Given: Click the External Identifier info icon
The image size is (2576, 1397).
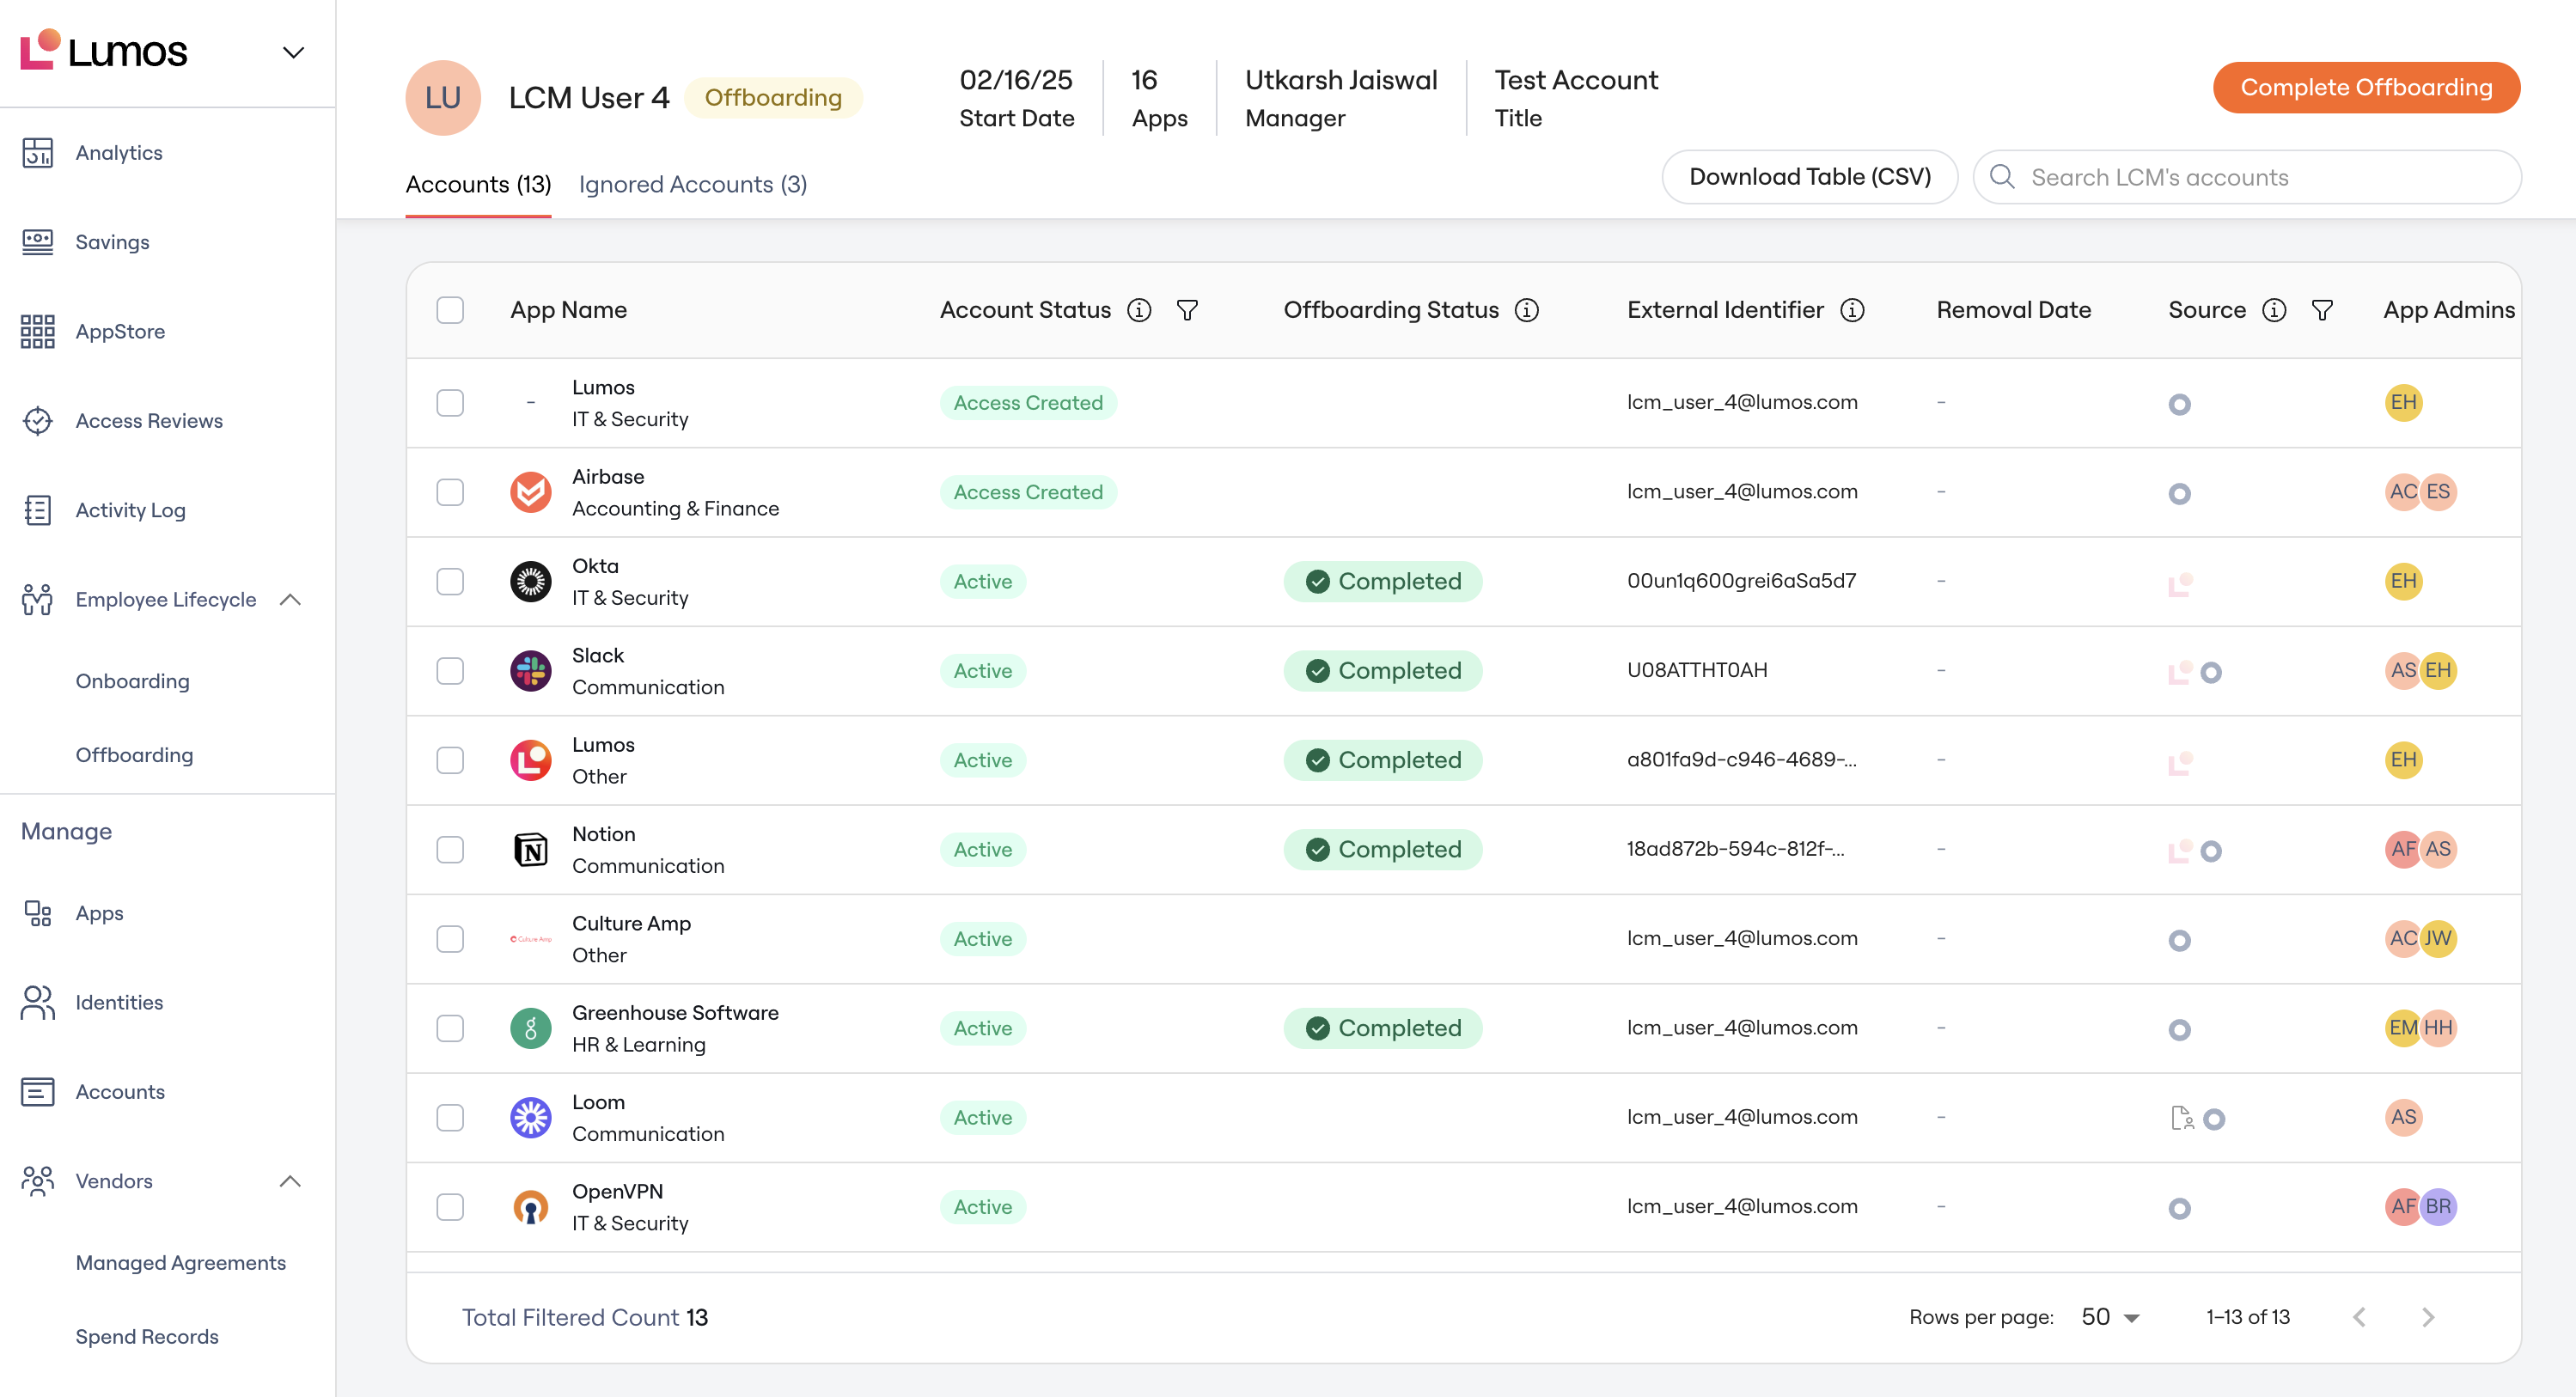Looking at the screenshot, I should (x=1852, y=310).
